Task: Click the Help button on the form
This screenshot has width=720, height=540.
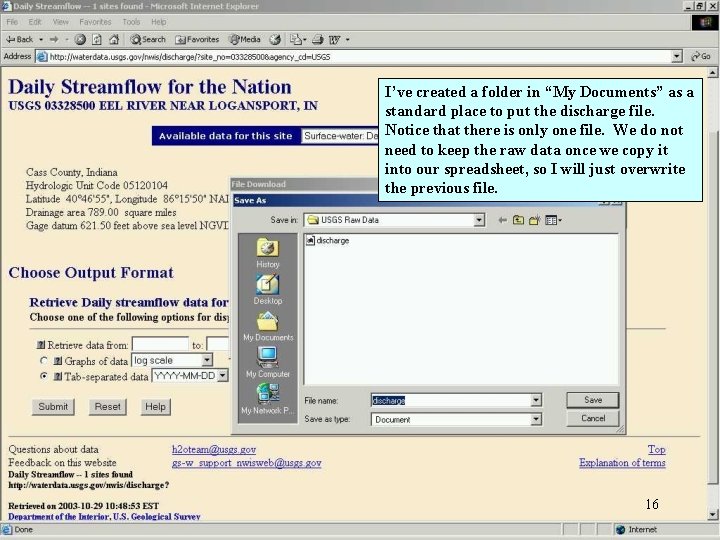Action: point(156,407)
